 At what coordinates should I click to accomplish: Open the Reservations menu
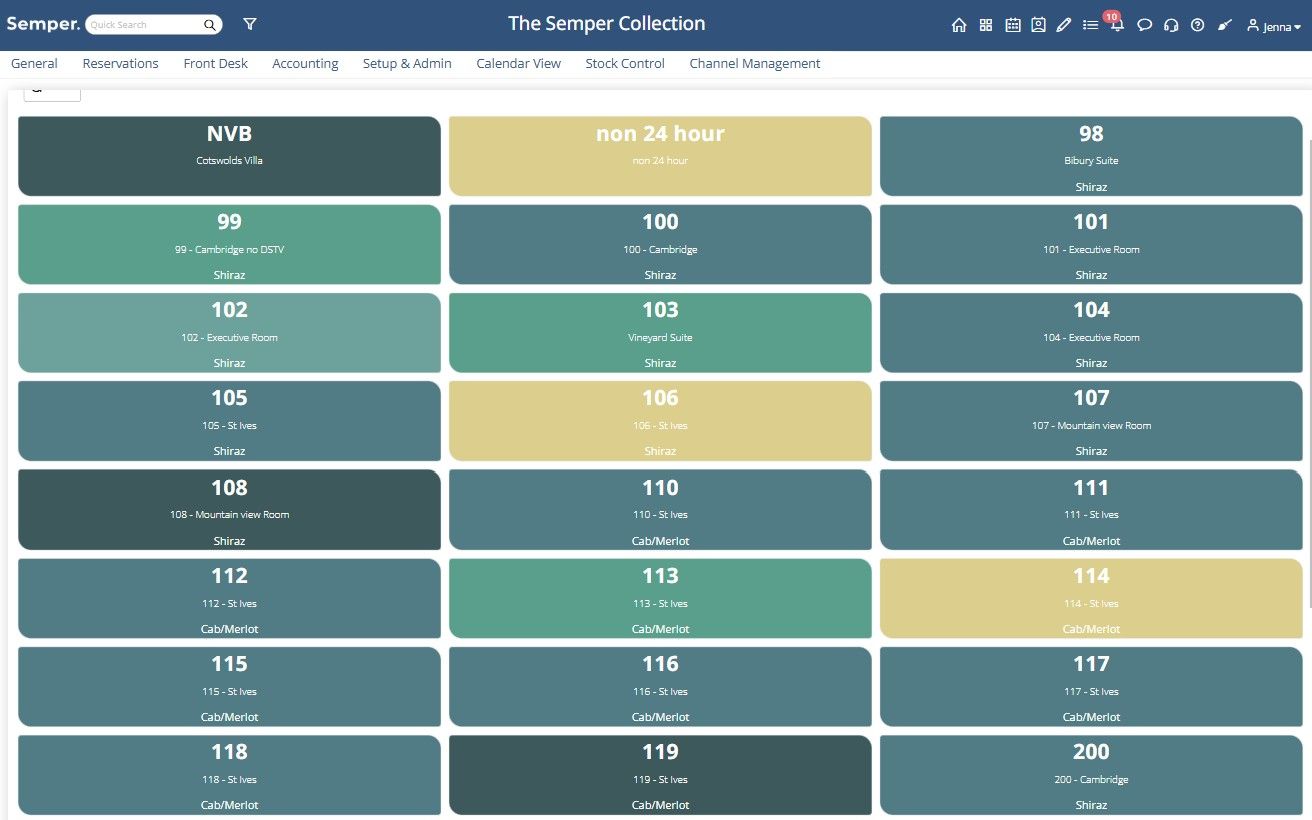[x=120, y=63]
